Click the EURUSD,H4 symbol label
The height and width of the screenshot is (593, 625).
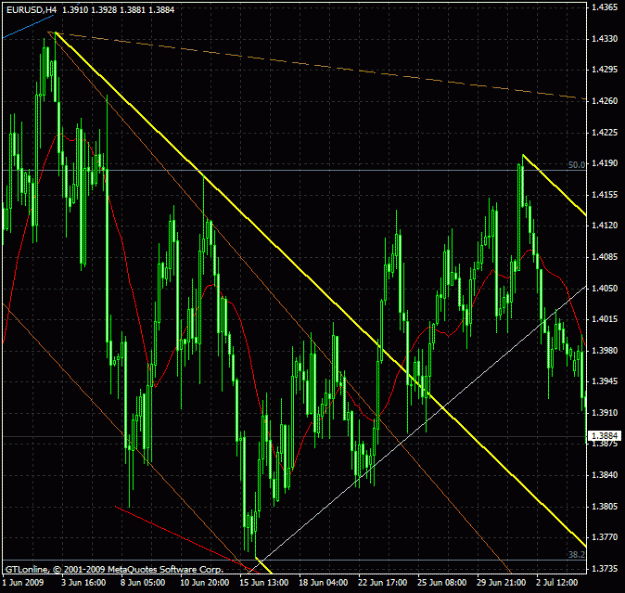31,10
